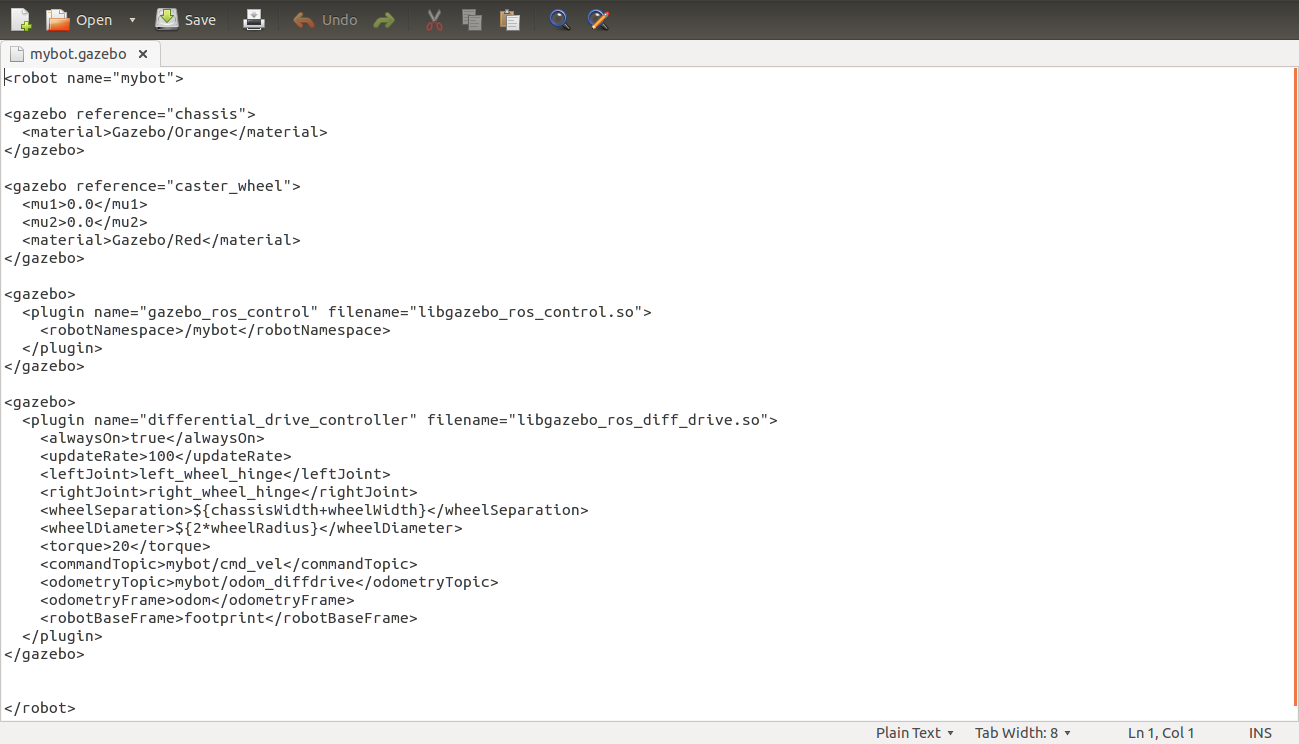Close the mybot.gazebo tab
The height and width of the screenshot is (744, 1299).
coord(143,54)
